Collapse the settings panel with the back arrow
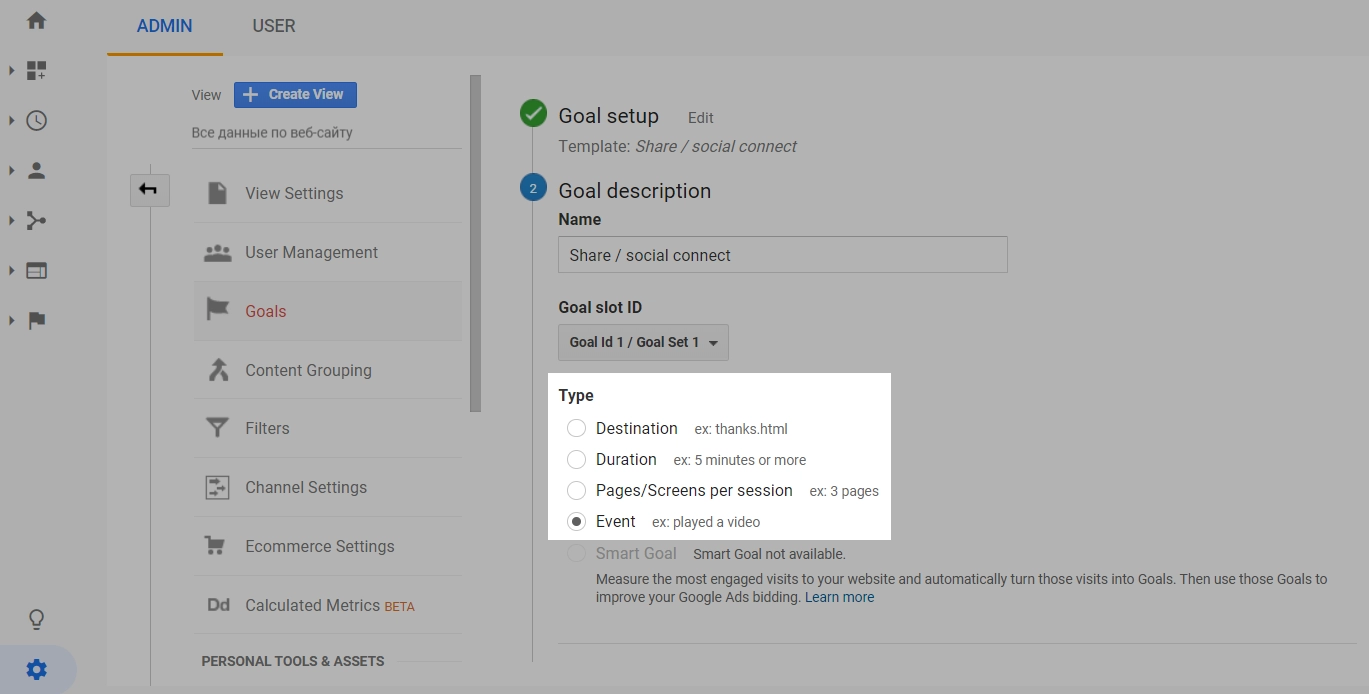 coord(149,189)
